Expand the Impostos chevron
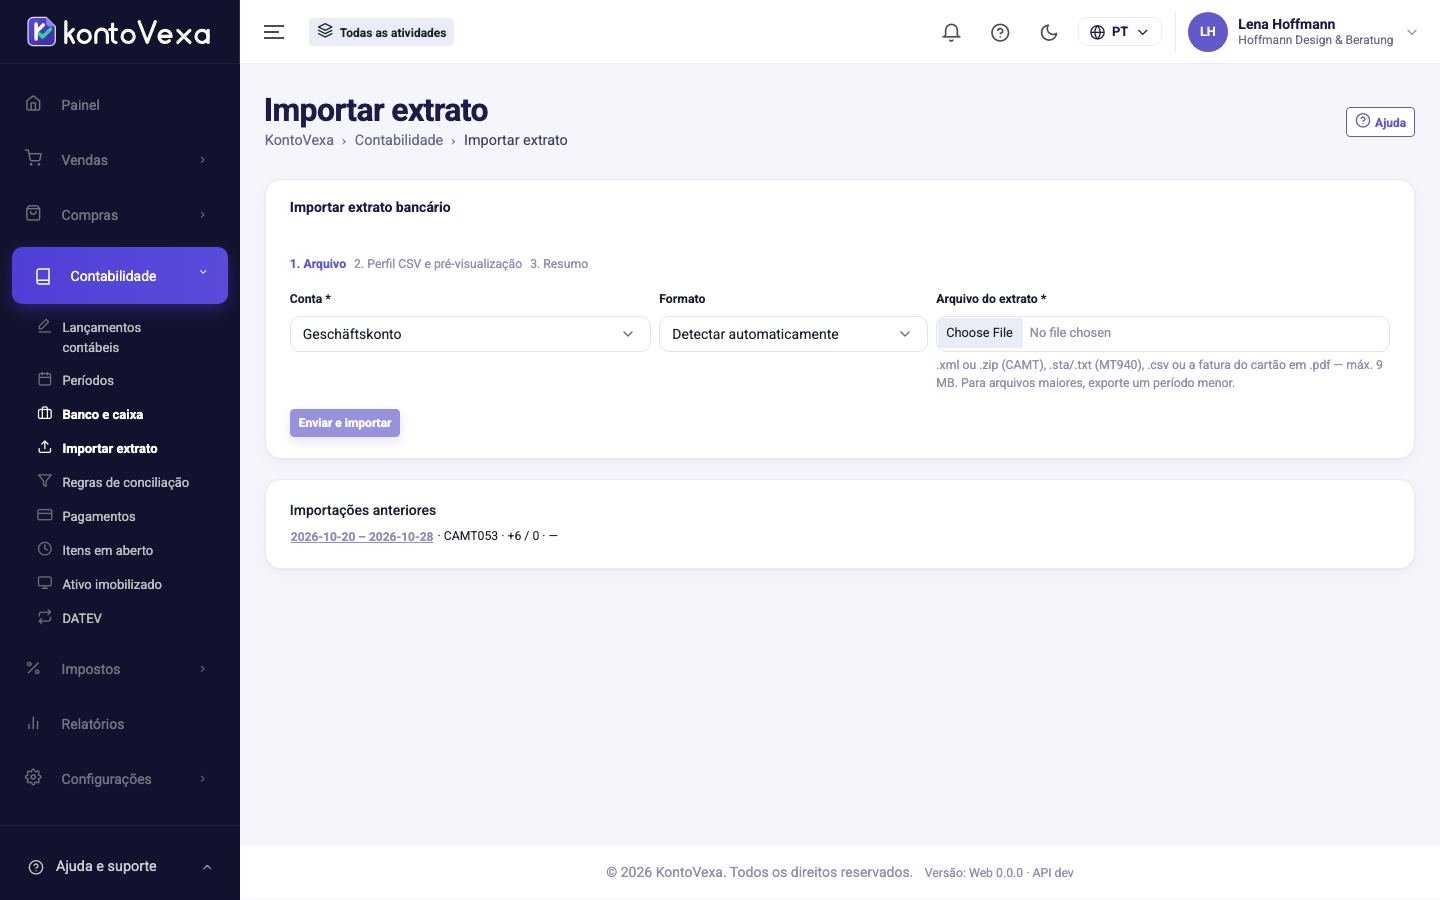Screen dimensions: 1440x900 [x=202, y=669]
